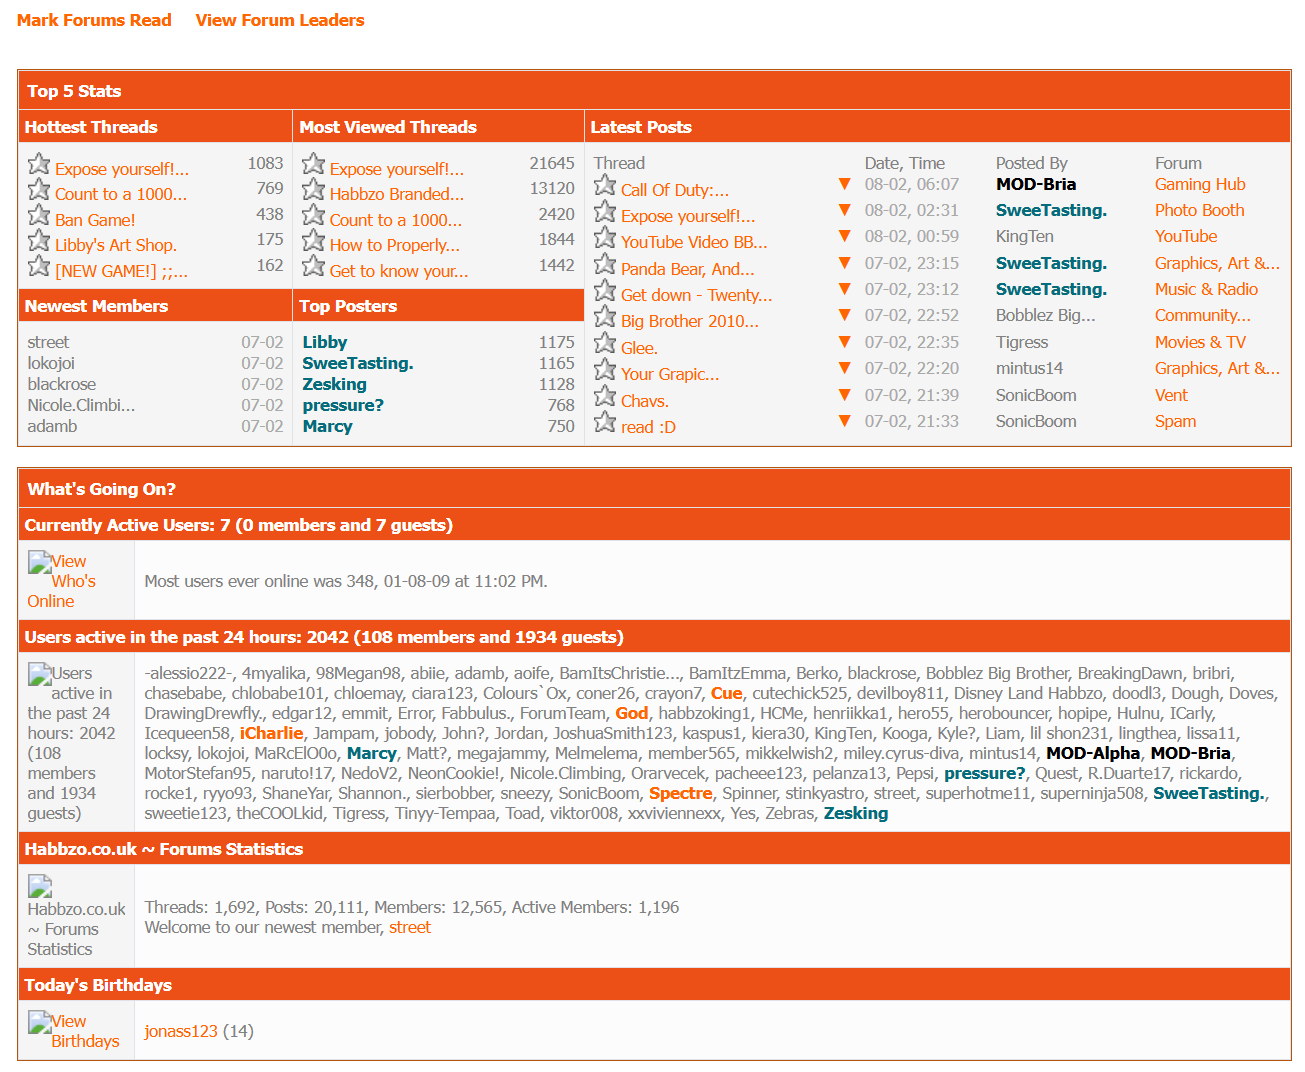Open YouTube Video BB thread
Image resolution: width=1305 pixels, height=1072 pixels.
(693, 242)
